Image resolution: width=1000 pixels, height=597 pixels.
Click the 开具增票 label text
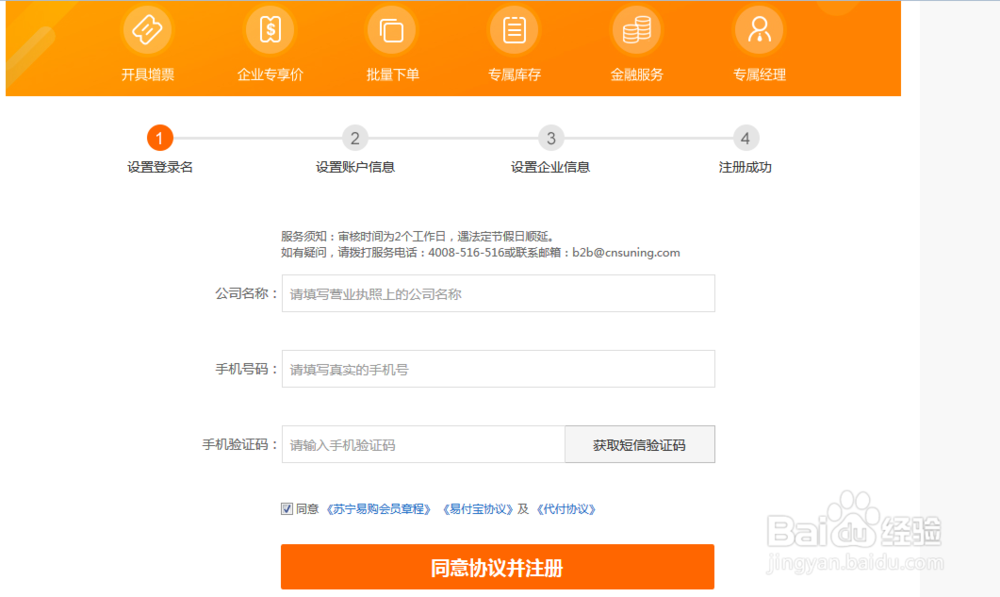(148, 75)
